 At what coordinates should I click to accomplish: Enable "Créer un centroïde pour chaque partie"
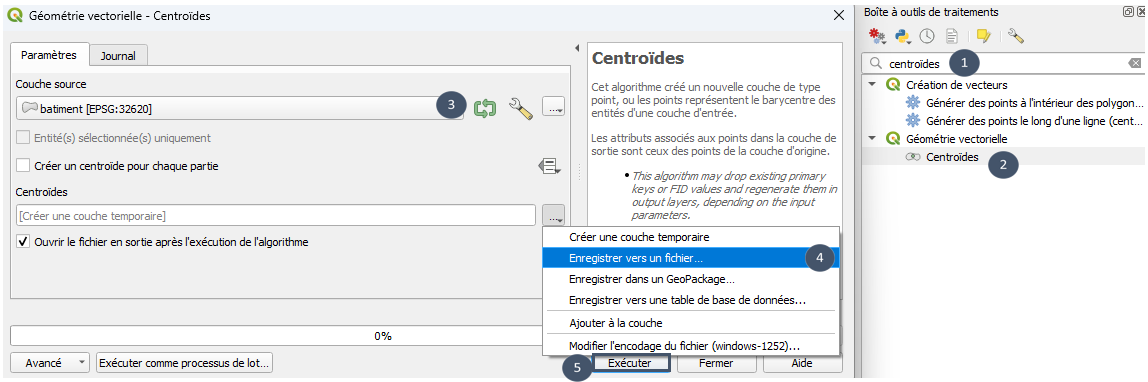[23, 166]
